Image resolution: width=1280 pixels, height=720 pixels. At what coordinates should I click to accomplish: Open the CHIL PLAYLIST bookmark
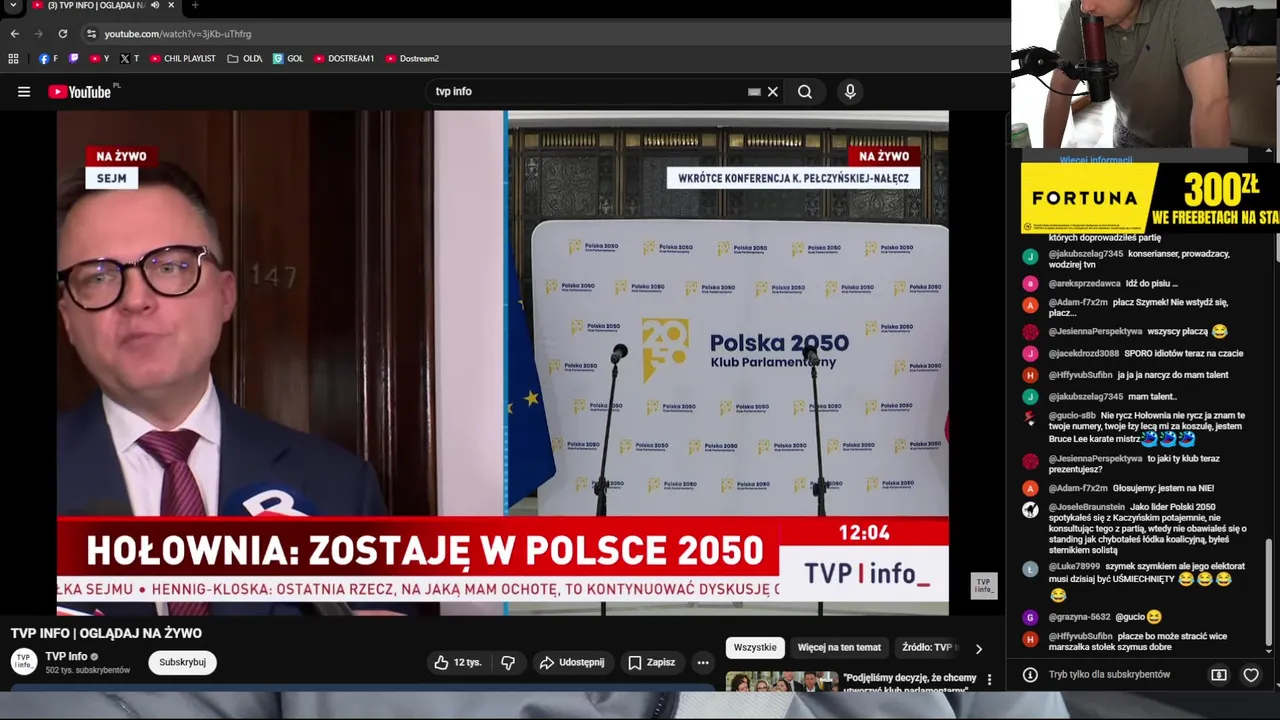pos(182,59)
